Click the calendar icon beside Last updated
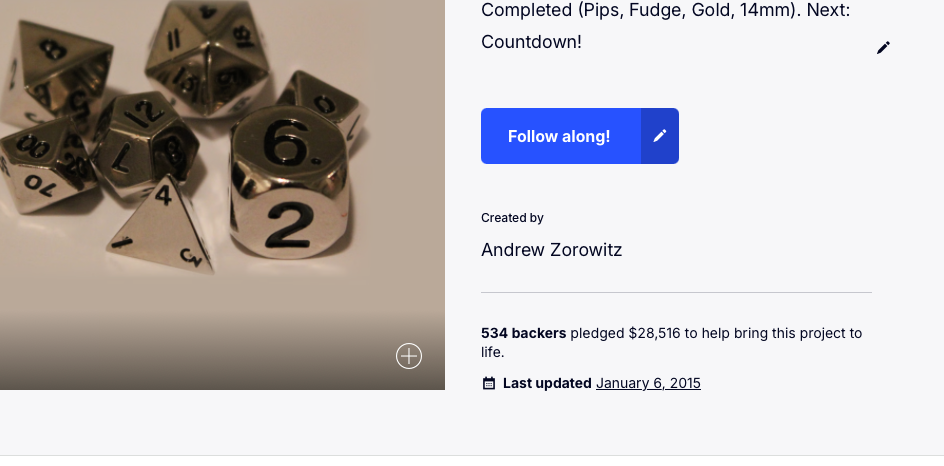 tap(489, 383)
